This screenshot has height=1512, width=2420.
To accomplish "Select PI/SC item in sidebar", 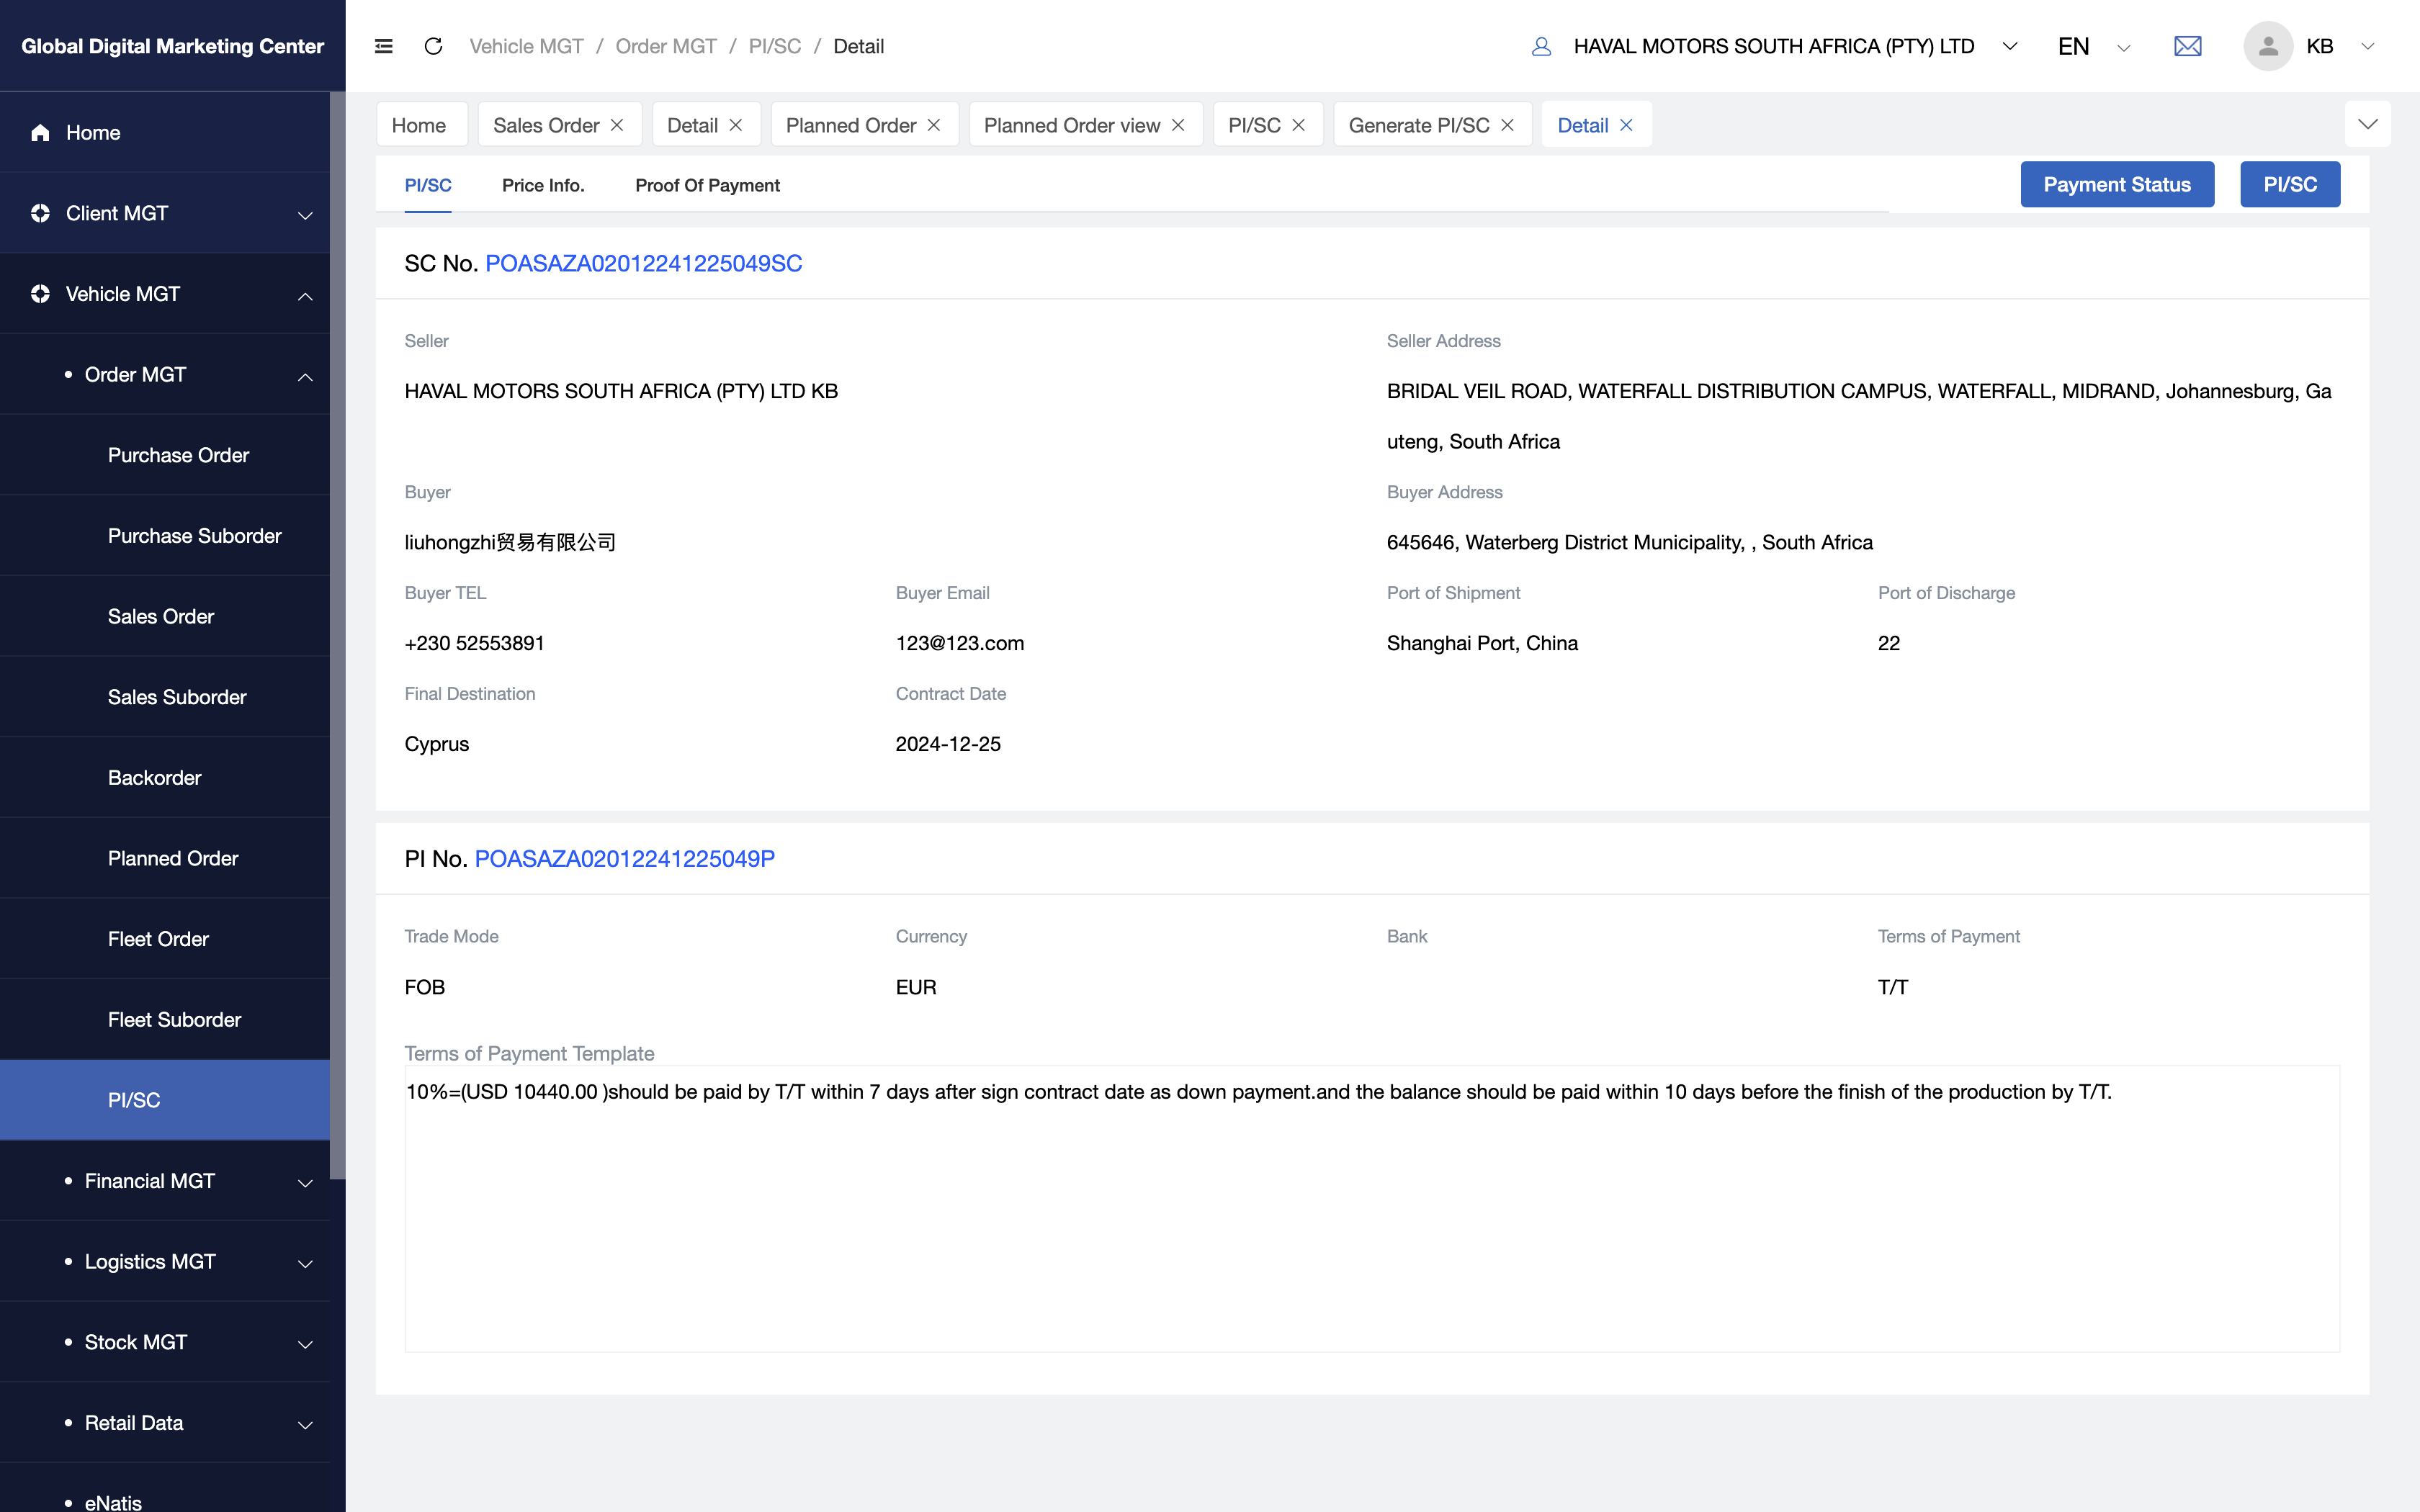I will click(x=165, y=1100).
